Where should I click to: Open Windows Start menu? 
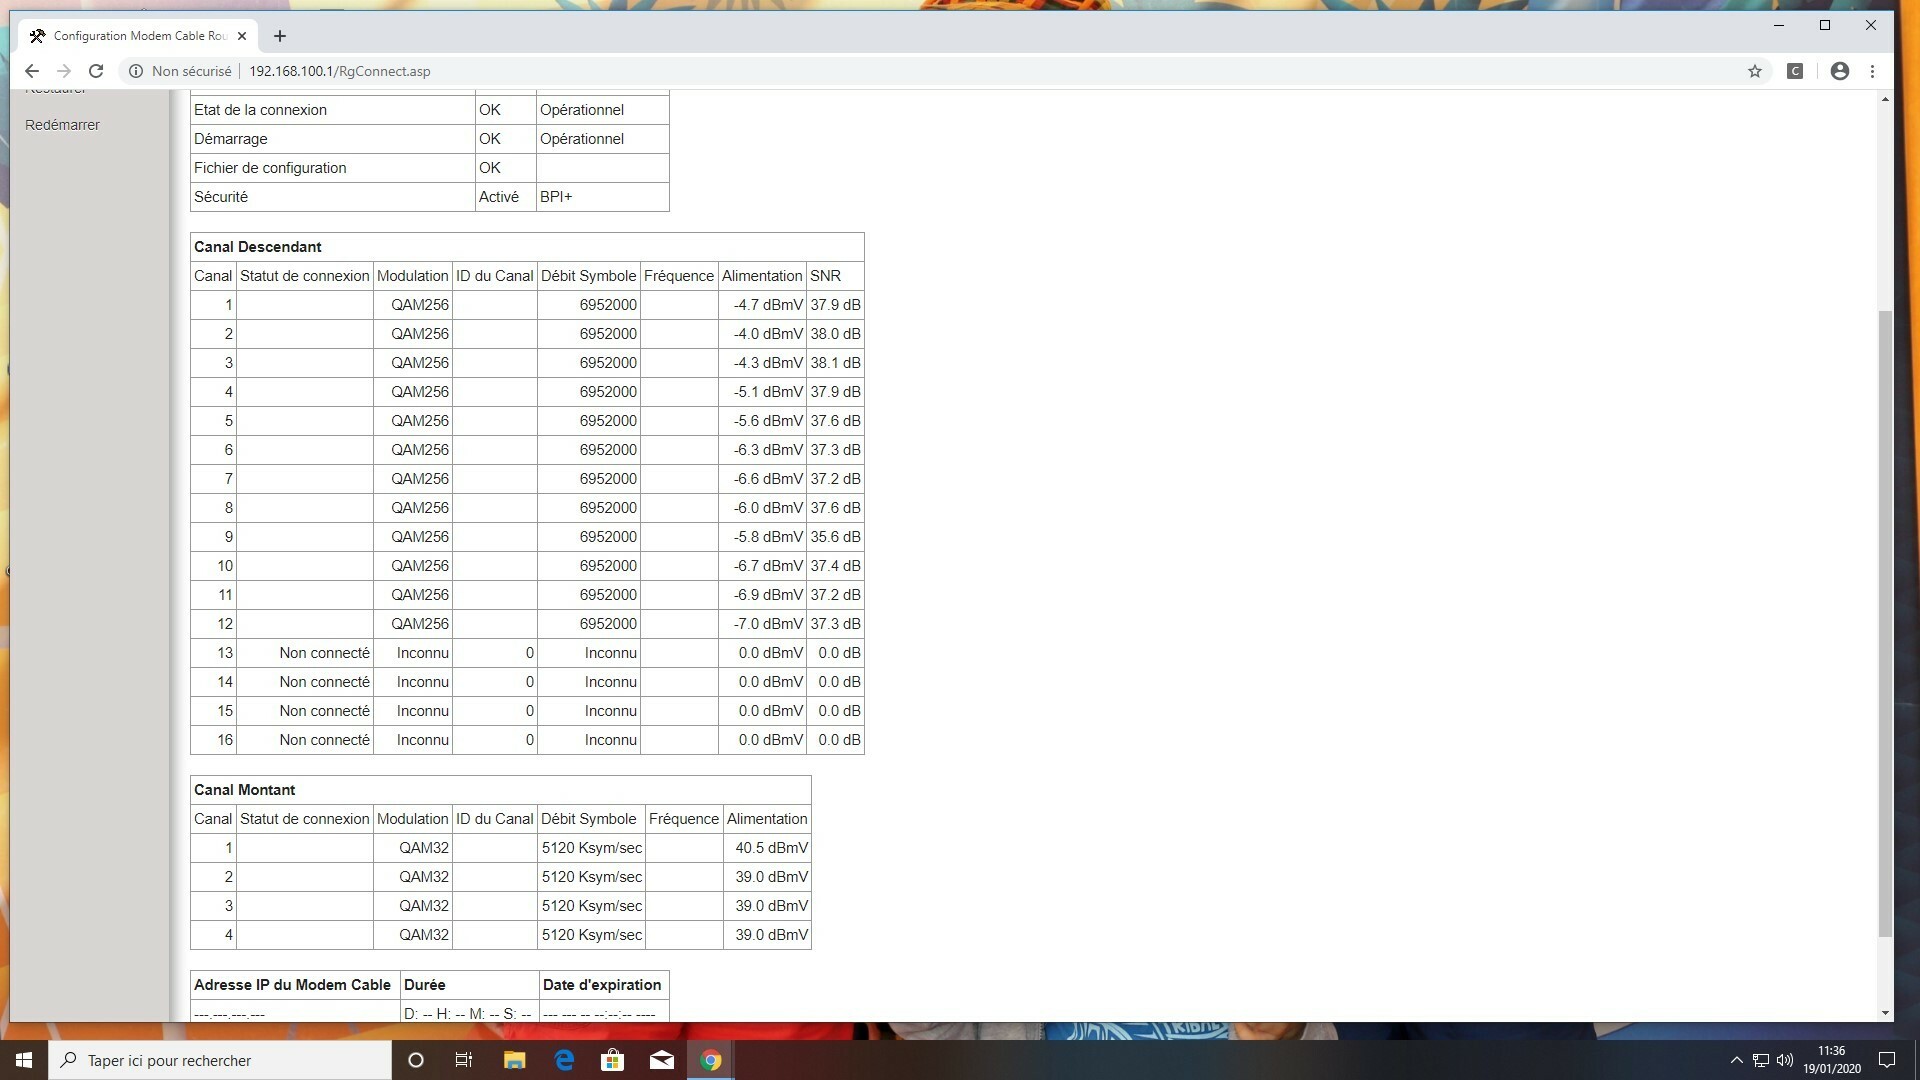tap(24, 1060)
